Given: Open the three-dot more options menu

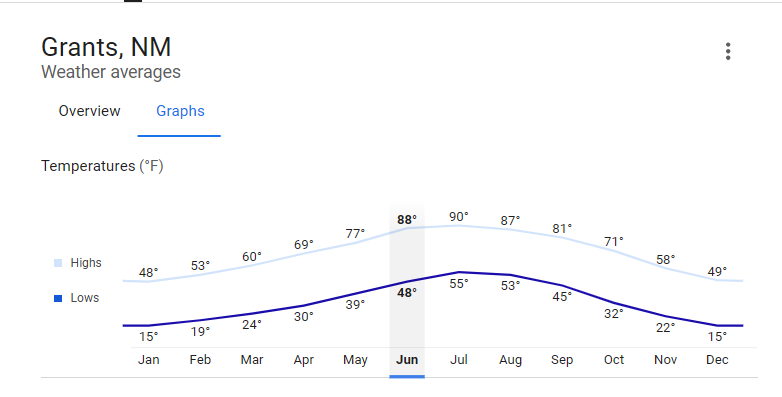Looking at the screenshot, I should click(x=728, y=51).
